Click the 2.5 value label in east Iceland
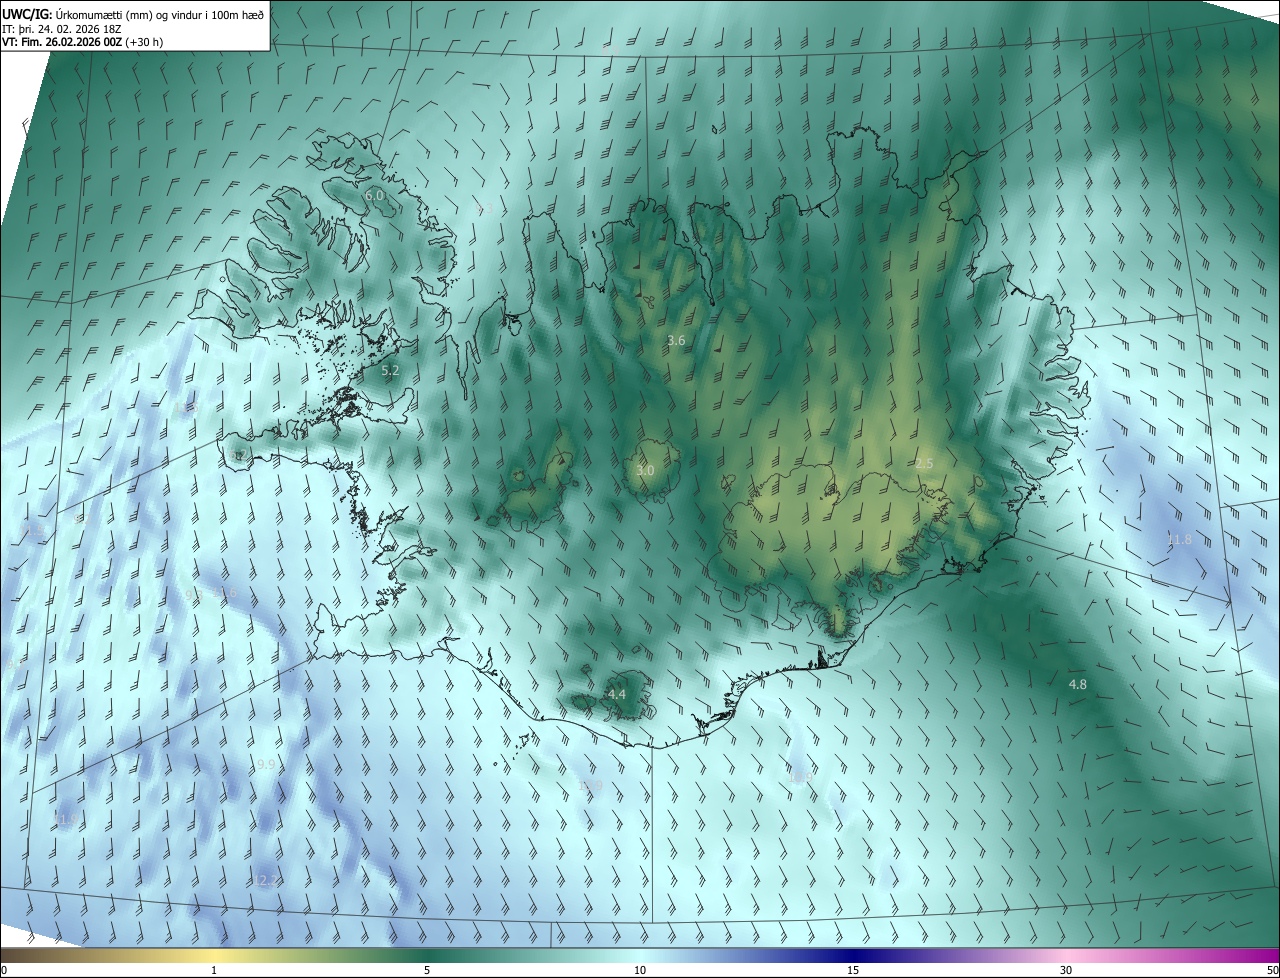 [x=924, y=463]
